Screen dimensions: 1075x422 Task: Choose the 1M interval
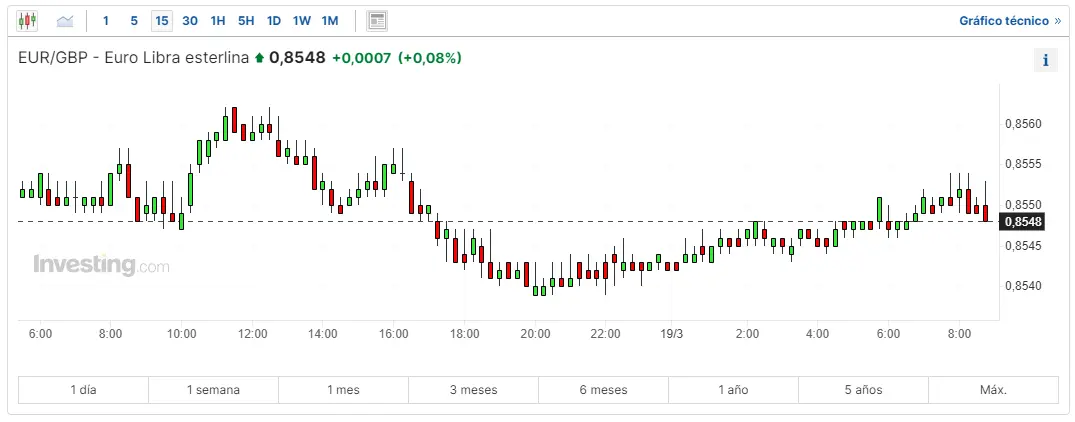coord(330,21)
